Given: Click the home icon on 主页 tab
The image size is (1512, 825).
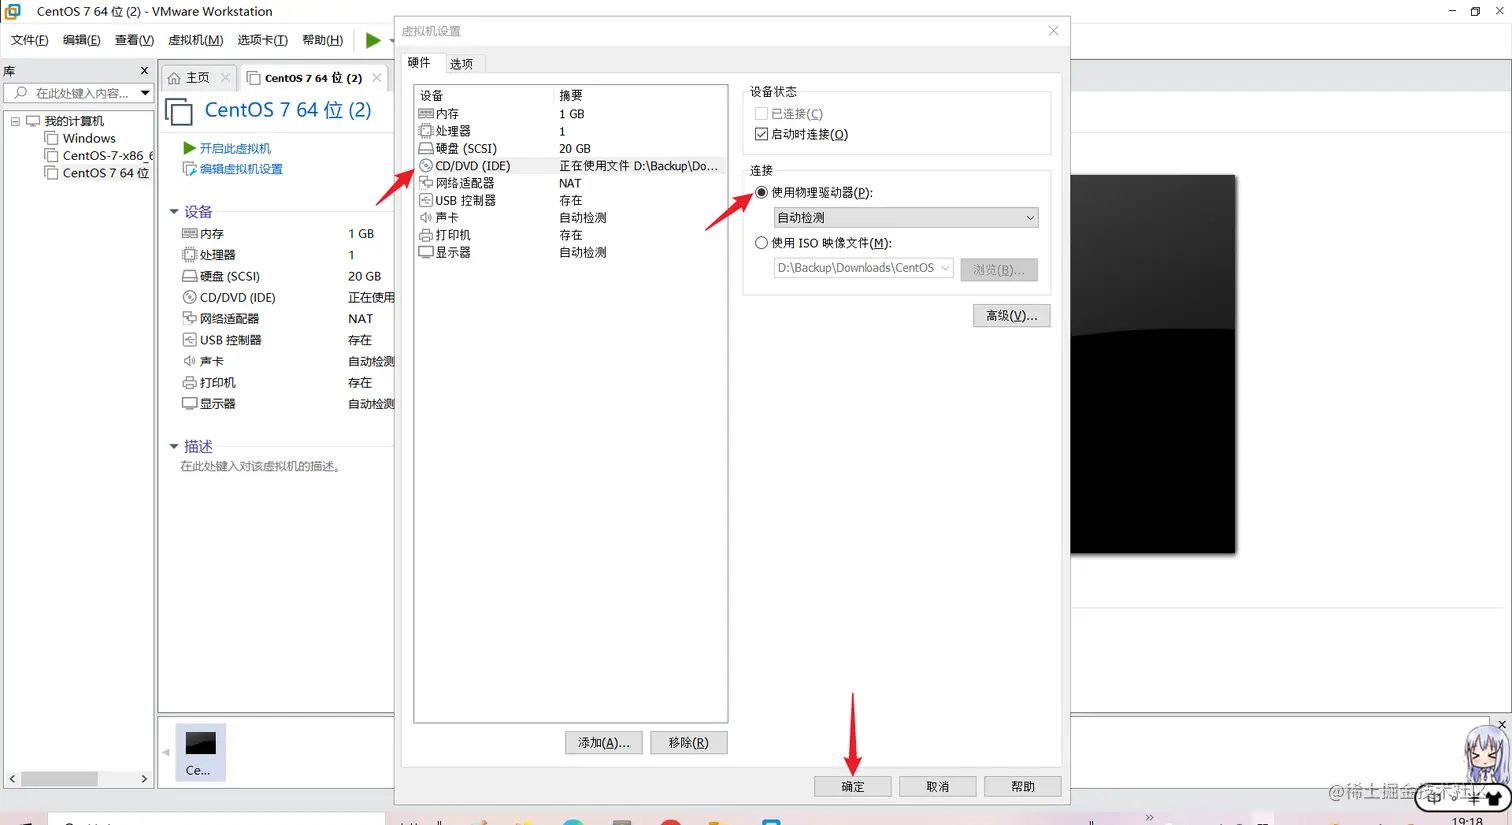Looking at the screenshot, I should tap(174, 78).
